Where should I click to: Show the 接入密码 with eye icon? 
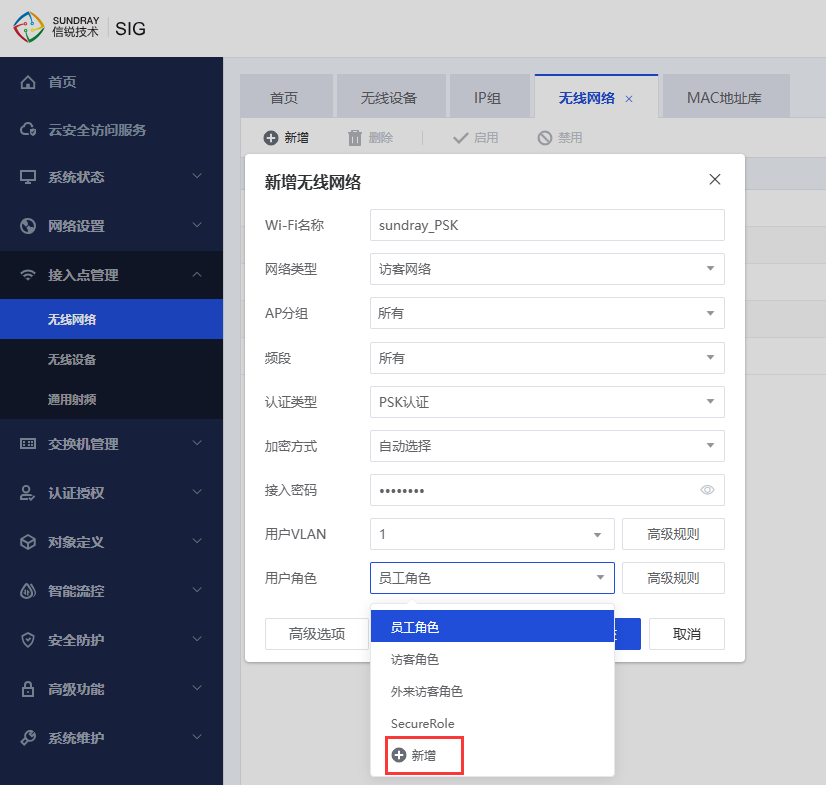tap(707, 490)
